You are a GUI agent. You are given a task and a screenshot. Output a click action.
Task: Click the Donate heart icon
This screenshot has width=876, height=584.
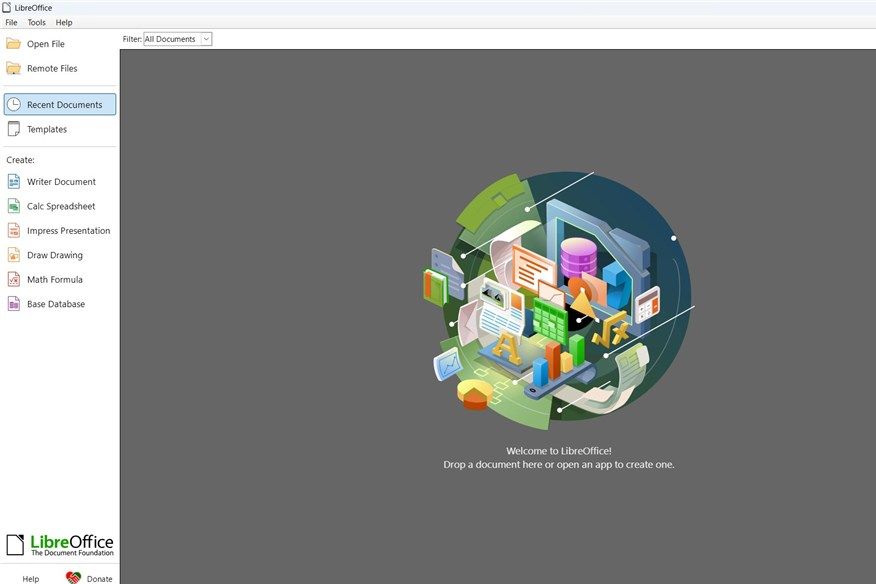tap(73, 578)
